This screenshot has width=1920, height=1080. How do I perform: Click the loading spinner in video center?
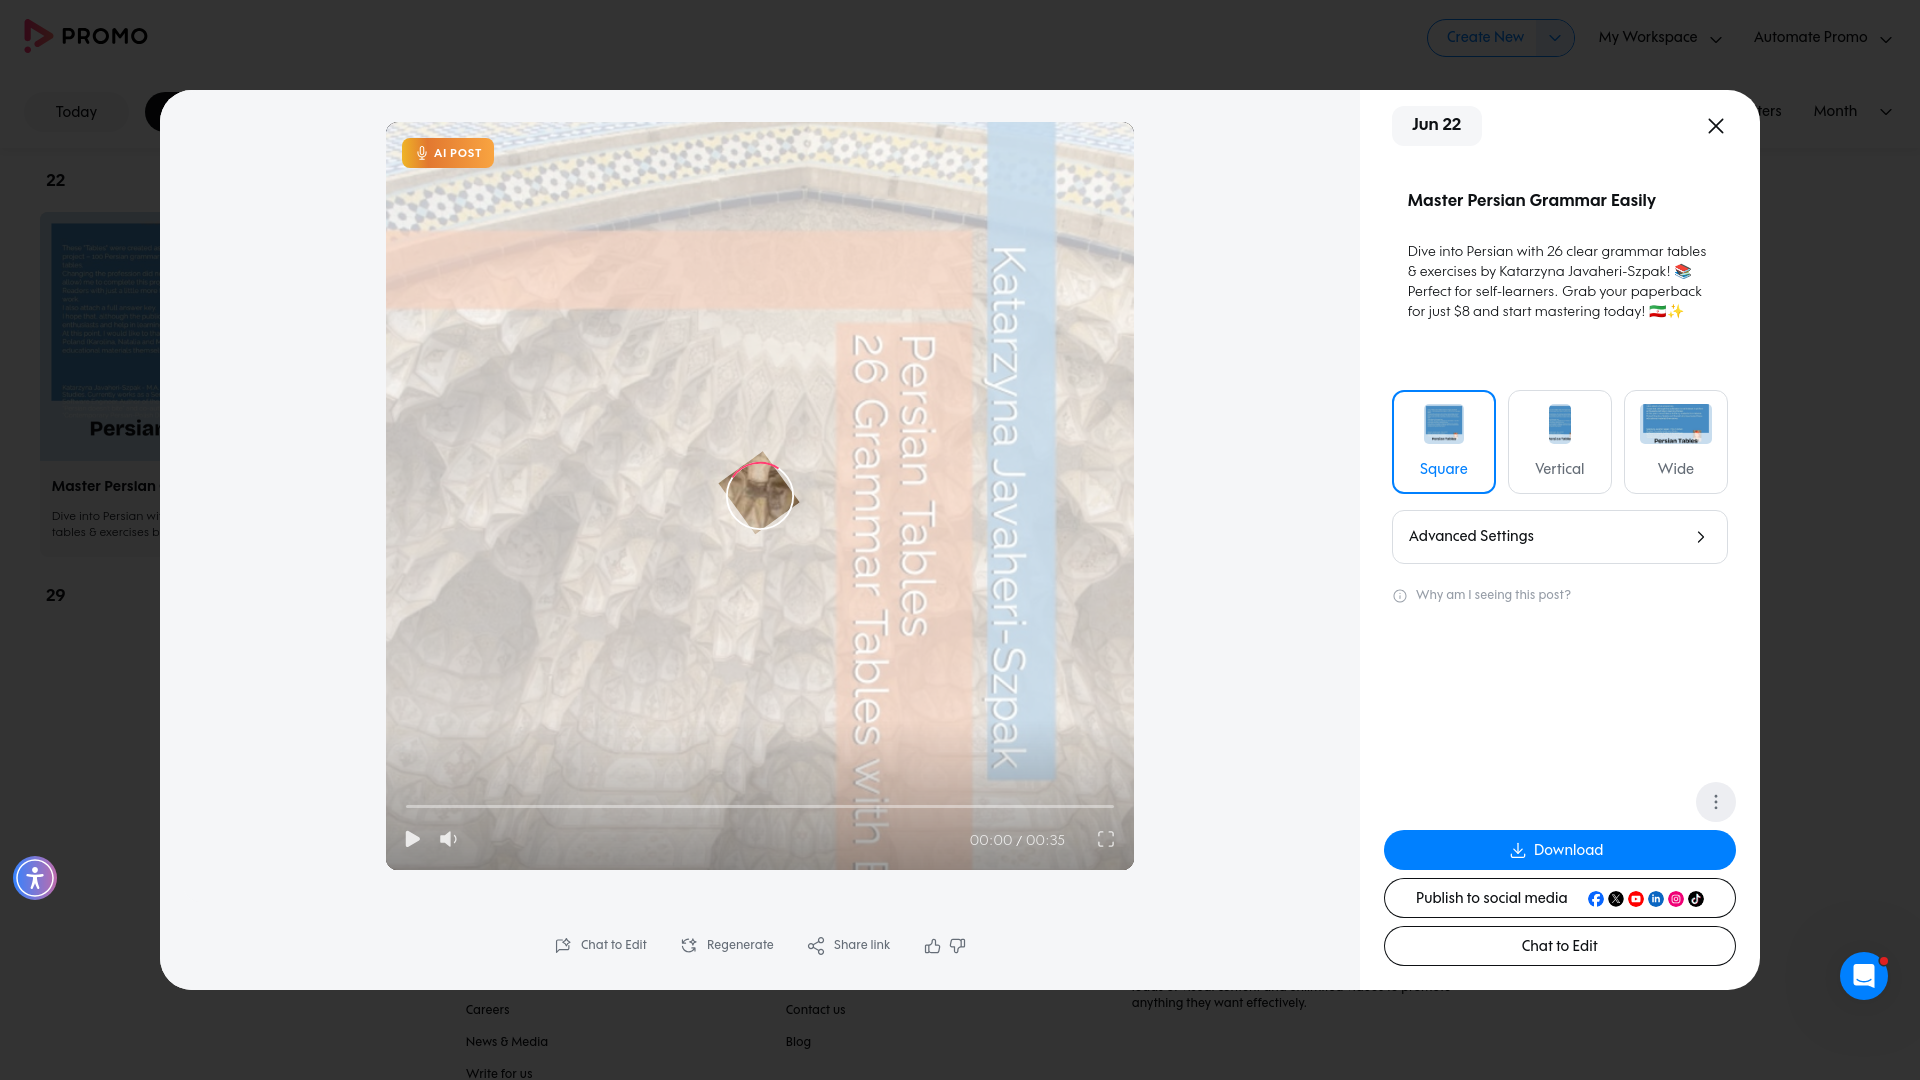[x=759, y=494]
